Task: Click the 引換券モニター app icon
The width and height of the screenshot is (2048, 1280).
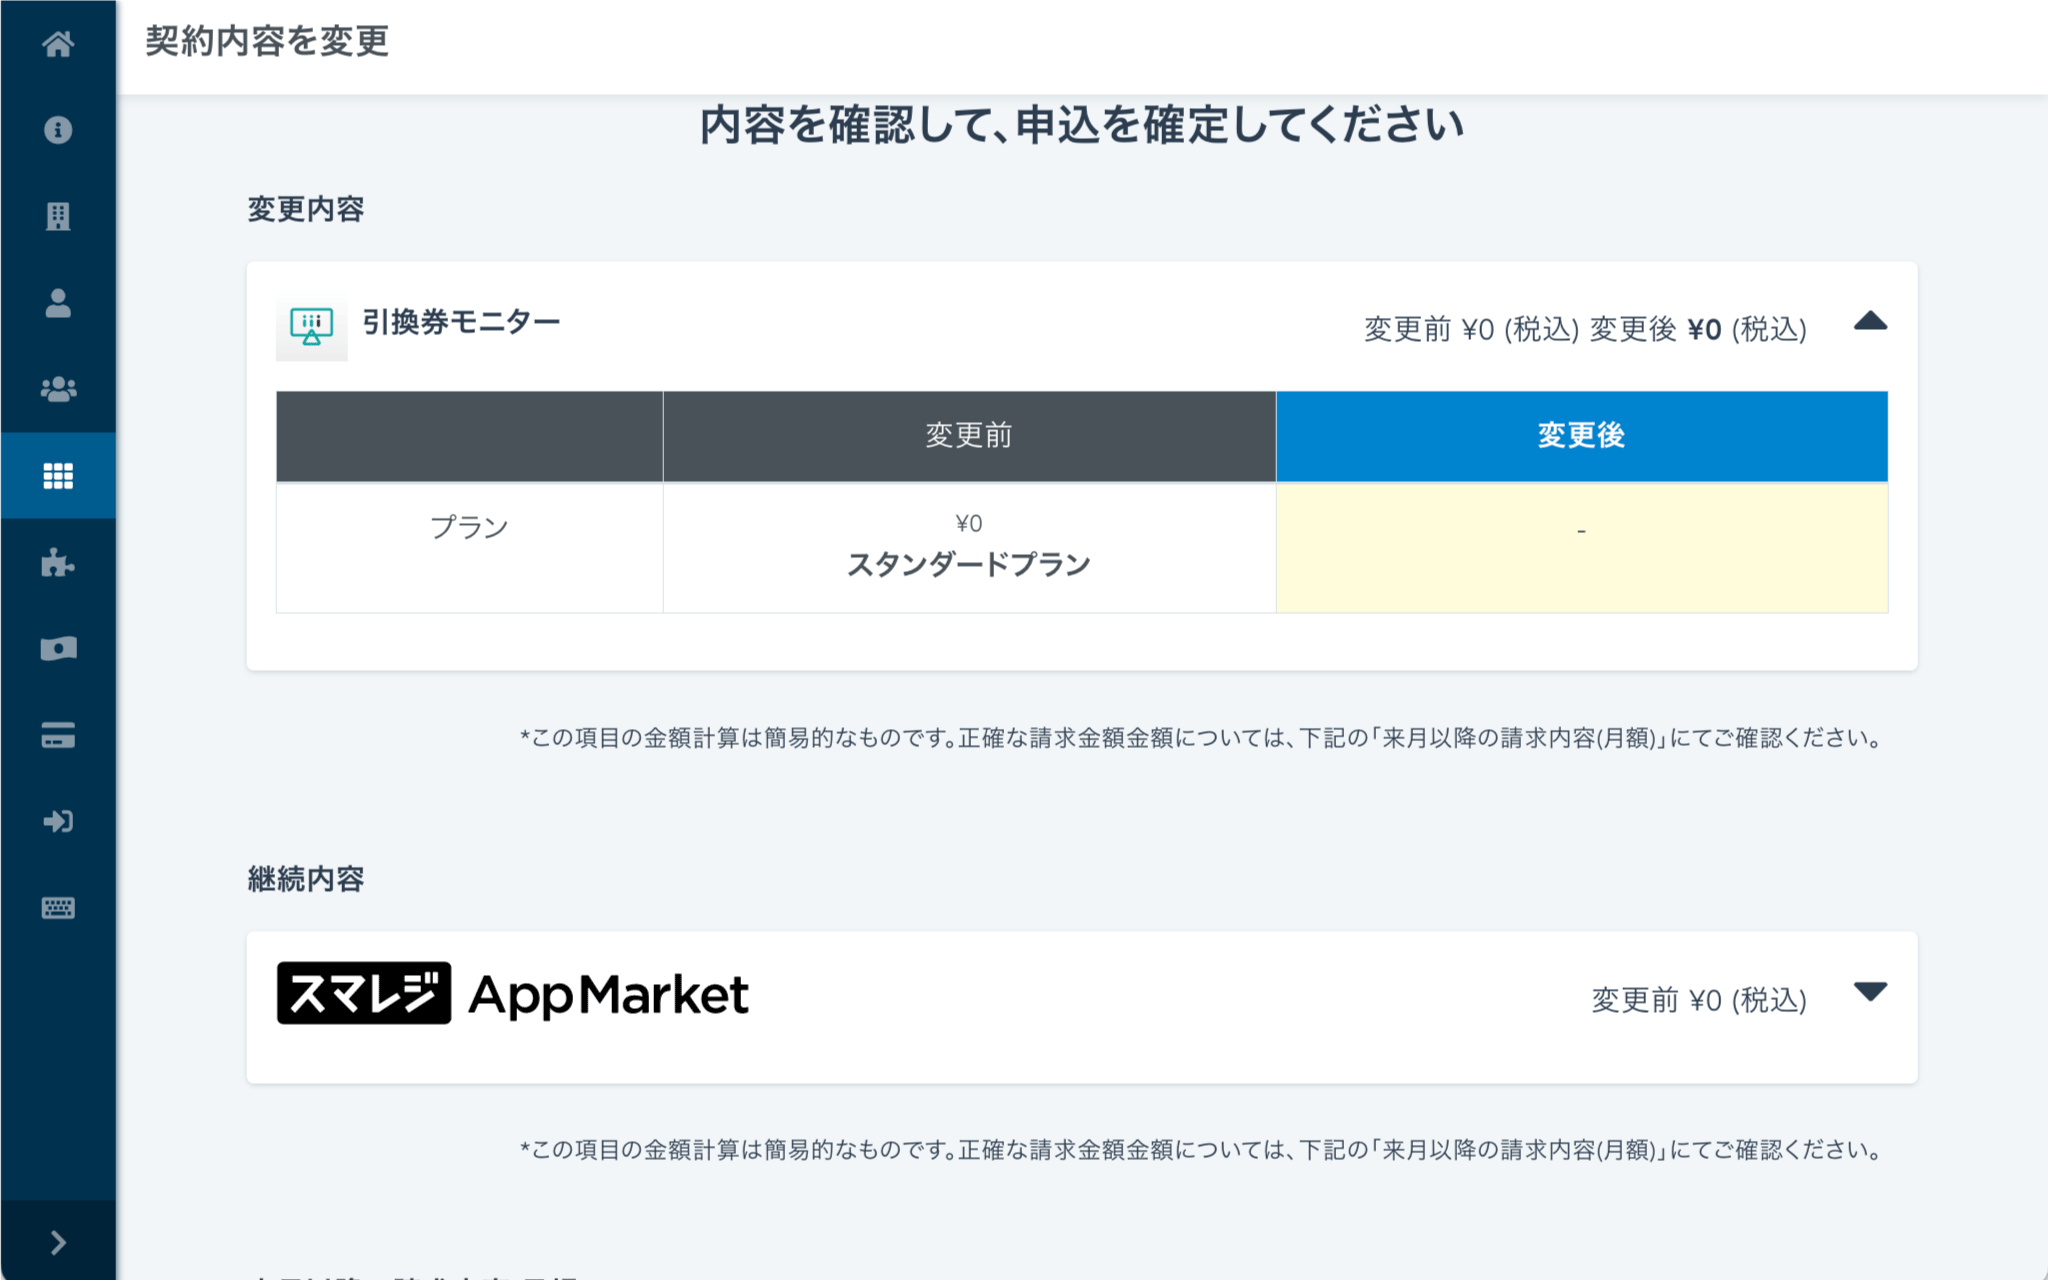Action: pos(312,326)
